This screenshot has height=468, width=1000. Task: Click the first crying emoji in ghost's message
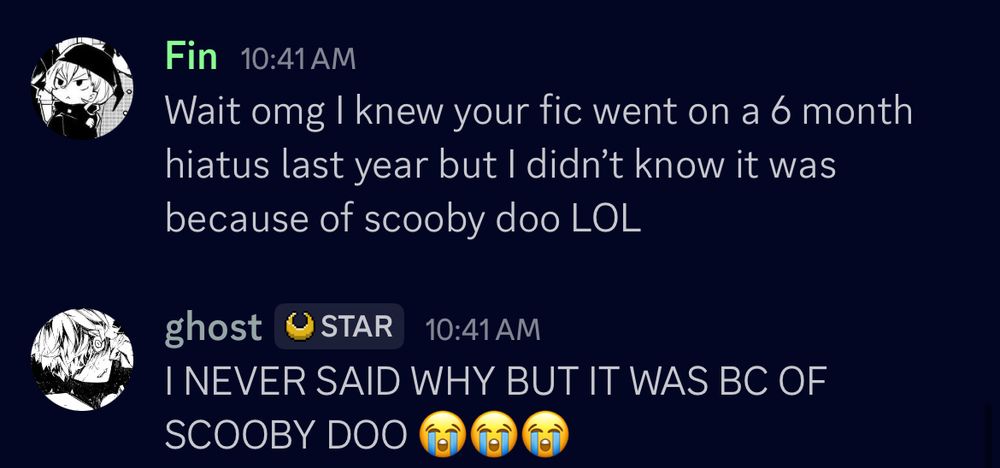tap(441, 436)
